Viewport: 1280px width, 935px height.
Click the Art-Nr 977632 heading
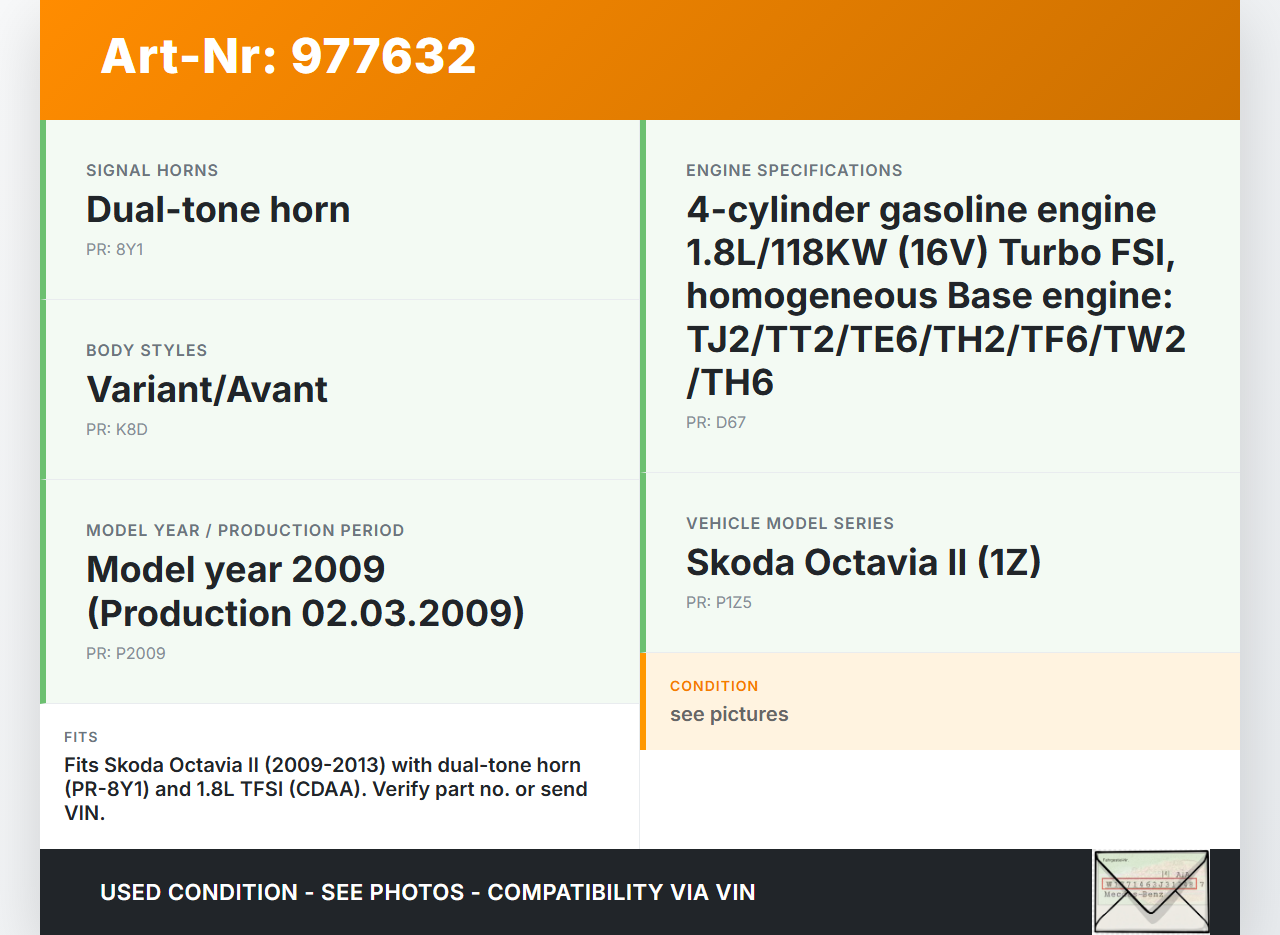click(288, 56)
